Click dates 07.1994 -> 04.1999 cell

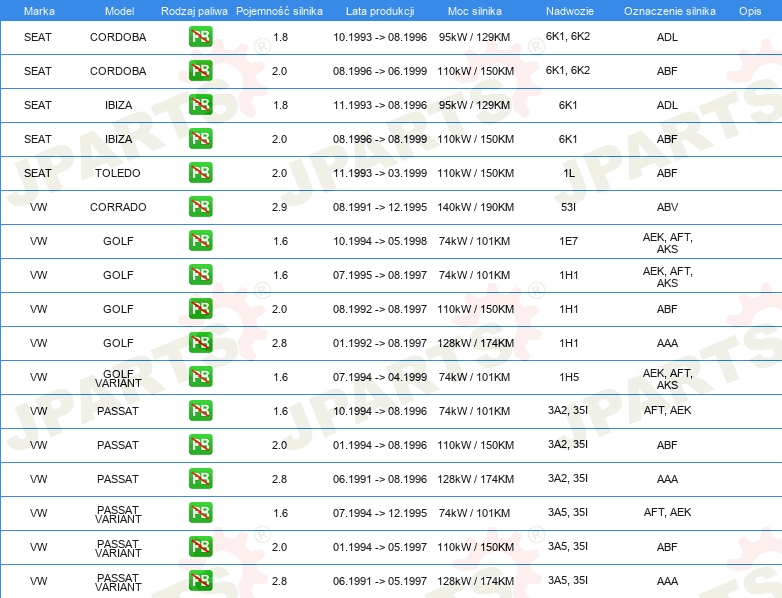coord(380,377)
